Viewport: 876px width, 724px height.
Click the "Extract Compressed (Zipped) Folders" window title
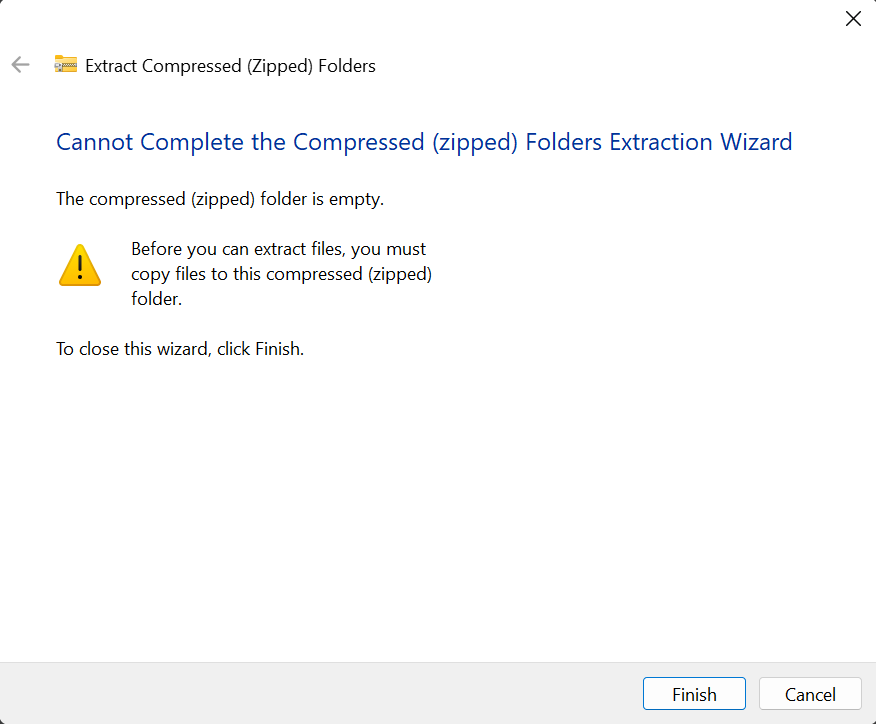[x=230, y=66]
